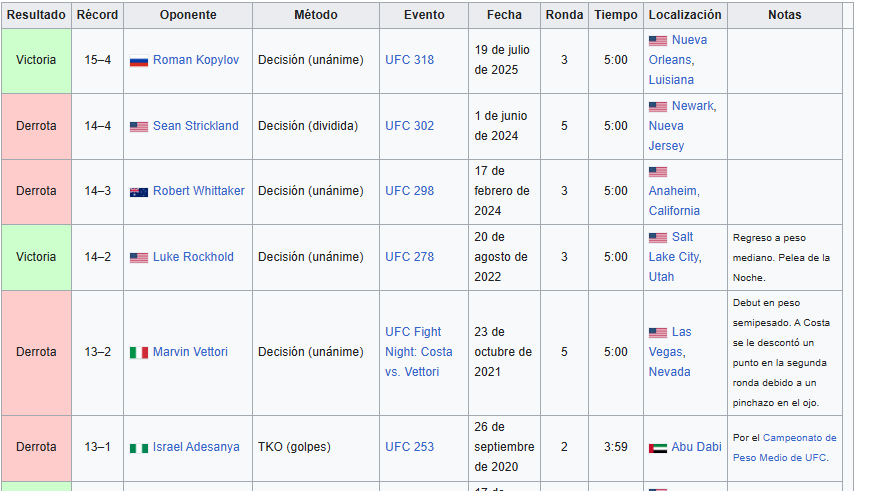Select the 14–3 record cell

(x=97, y=191)
